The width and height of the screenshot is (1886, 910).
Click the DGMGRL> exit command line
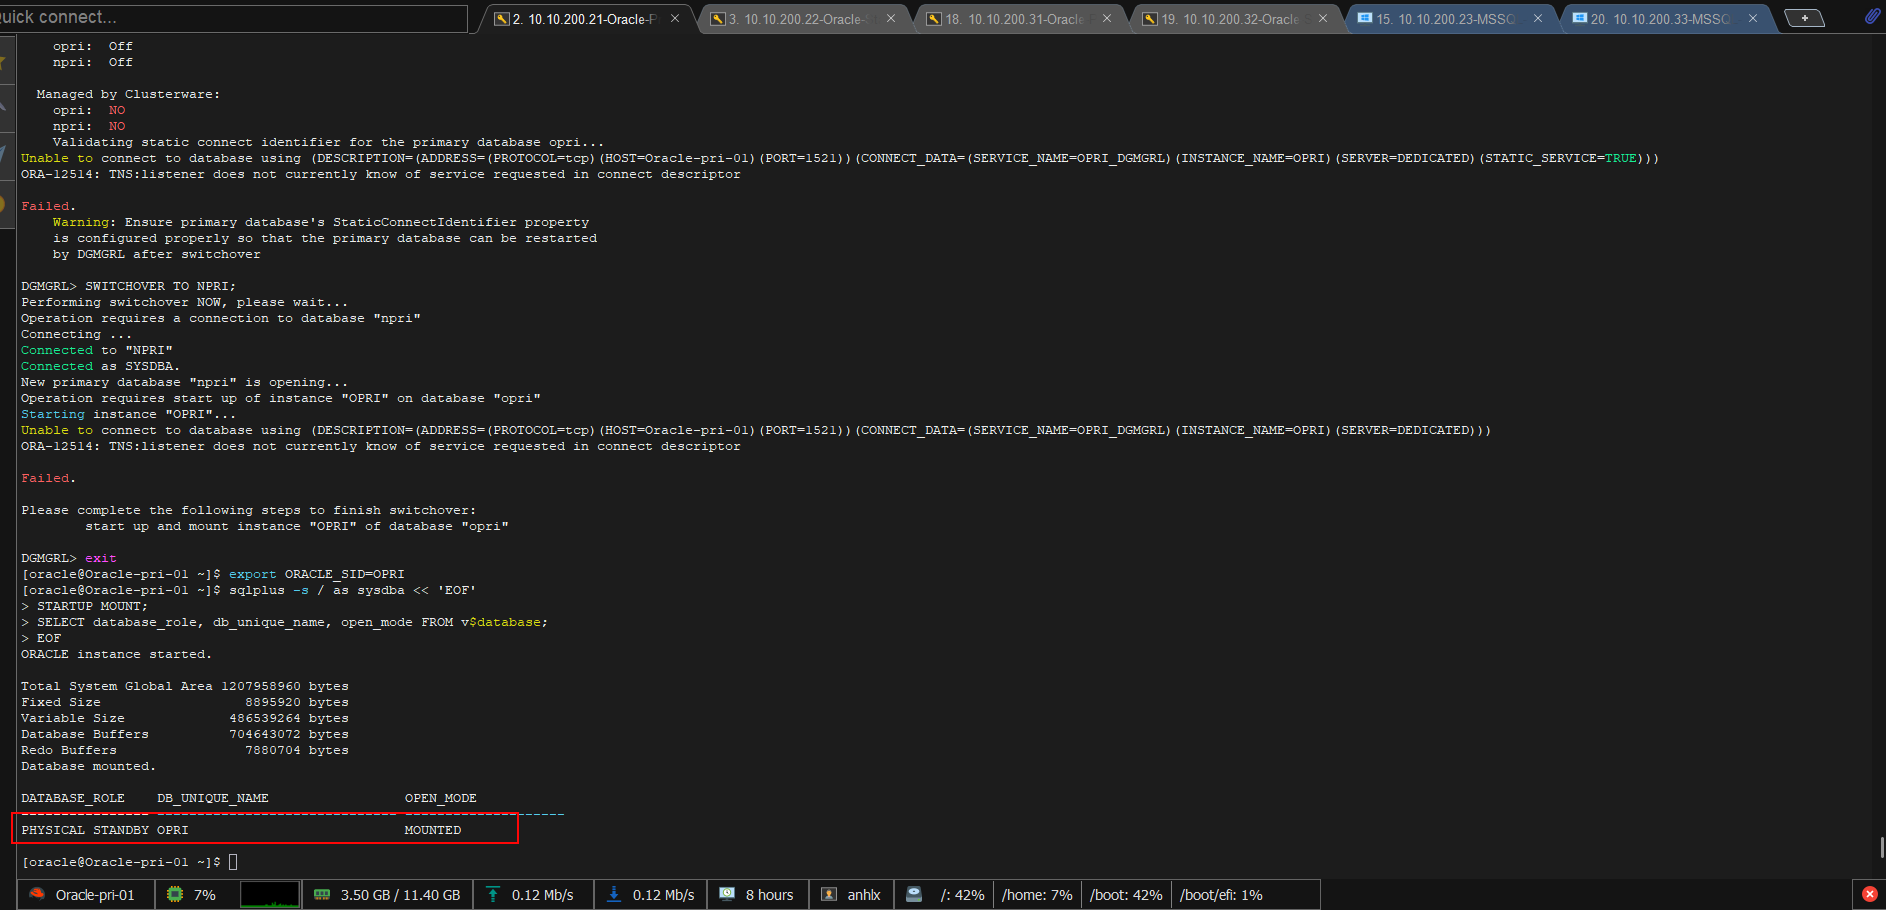coord(69,558)
